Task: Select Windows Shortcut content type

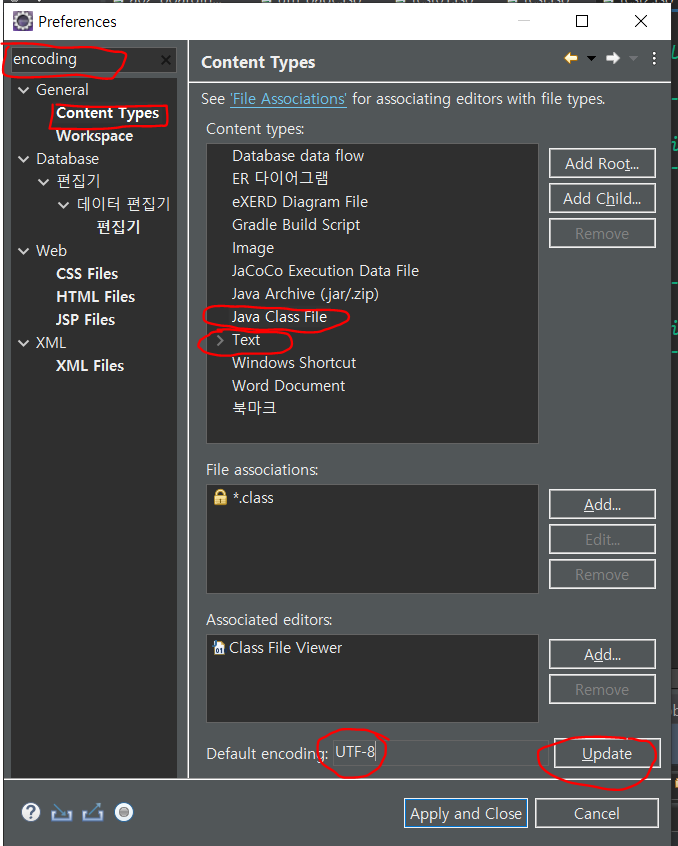Action: [x=294, y=363]
